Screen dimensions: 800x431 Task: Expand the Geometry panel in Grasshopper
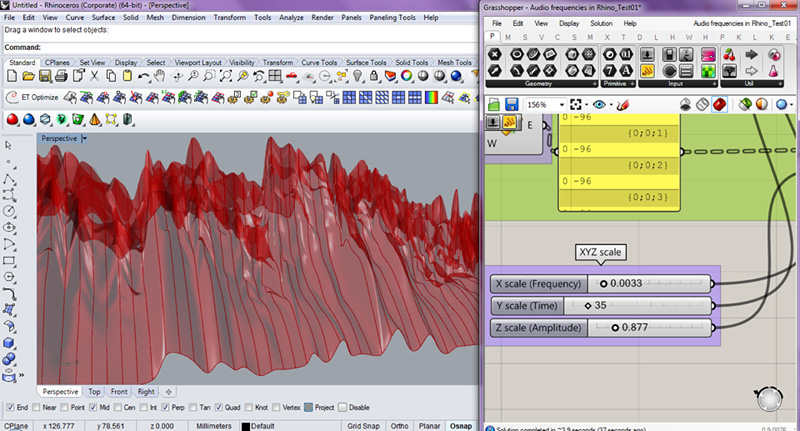[595, 84]
